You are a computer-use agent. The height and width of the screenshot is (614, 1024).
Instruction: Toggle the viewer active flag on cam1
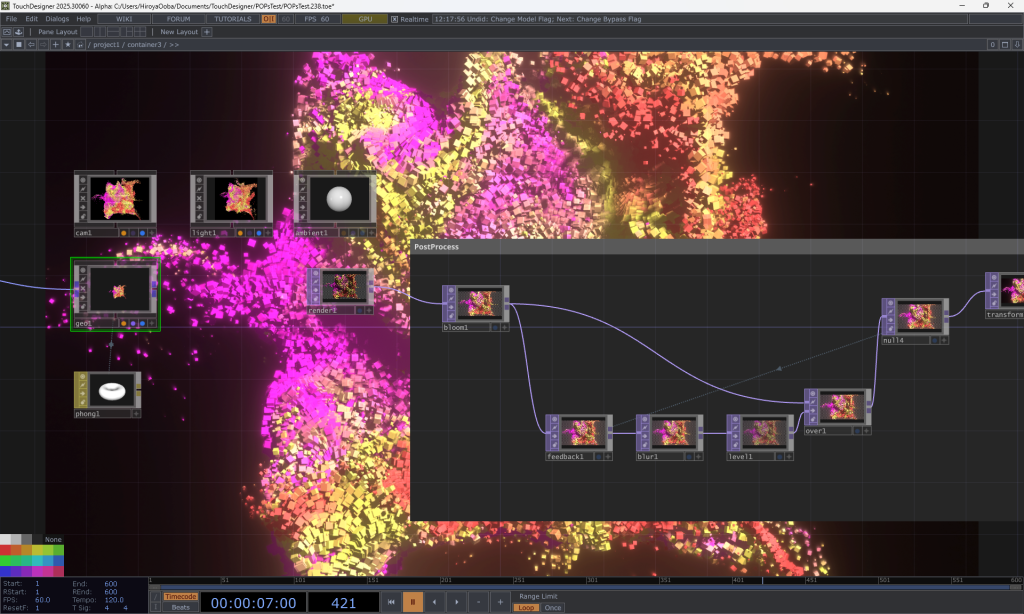(x=83, y=180)
